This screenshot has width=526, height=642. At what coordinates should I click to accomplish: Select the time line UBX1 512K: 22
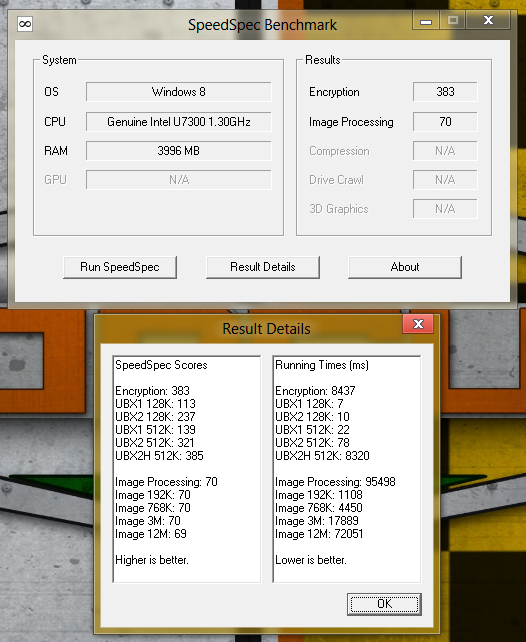coord(312,430)
